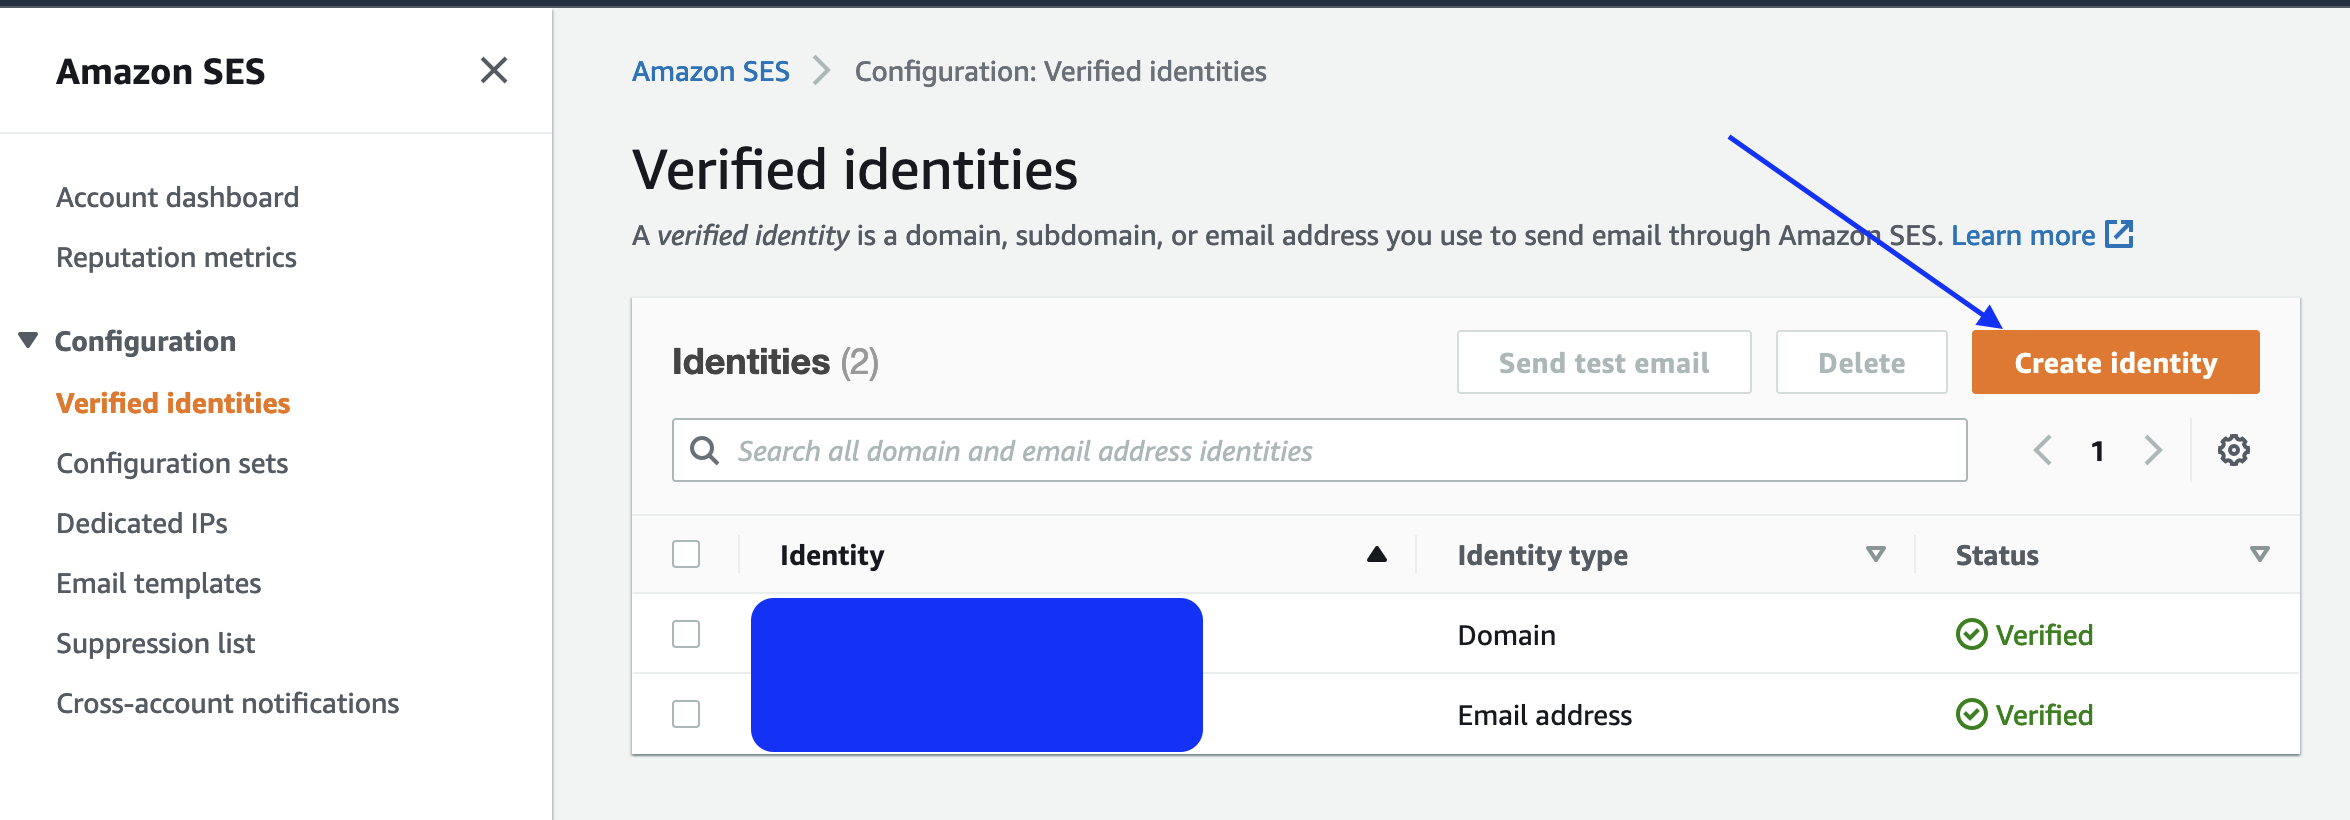Click the next page chevron icon

[x=2153, y=450]
